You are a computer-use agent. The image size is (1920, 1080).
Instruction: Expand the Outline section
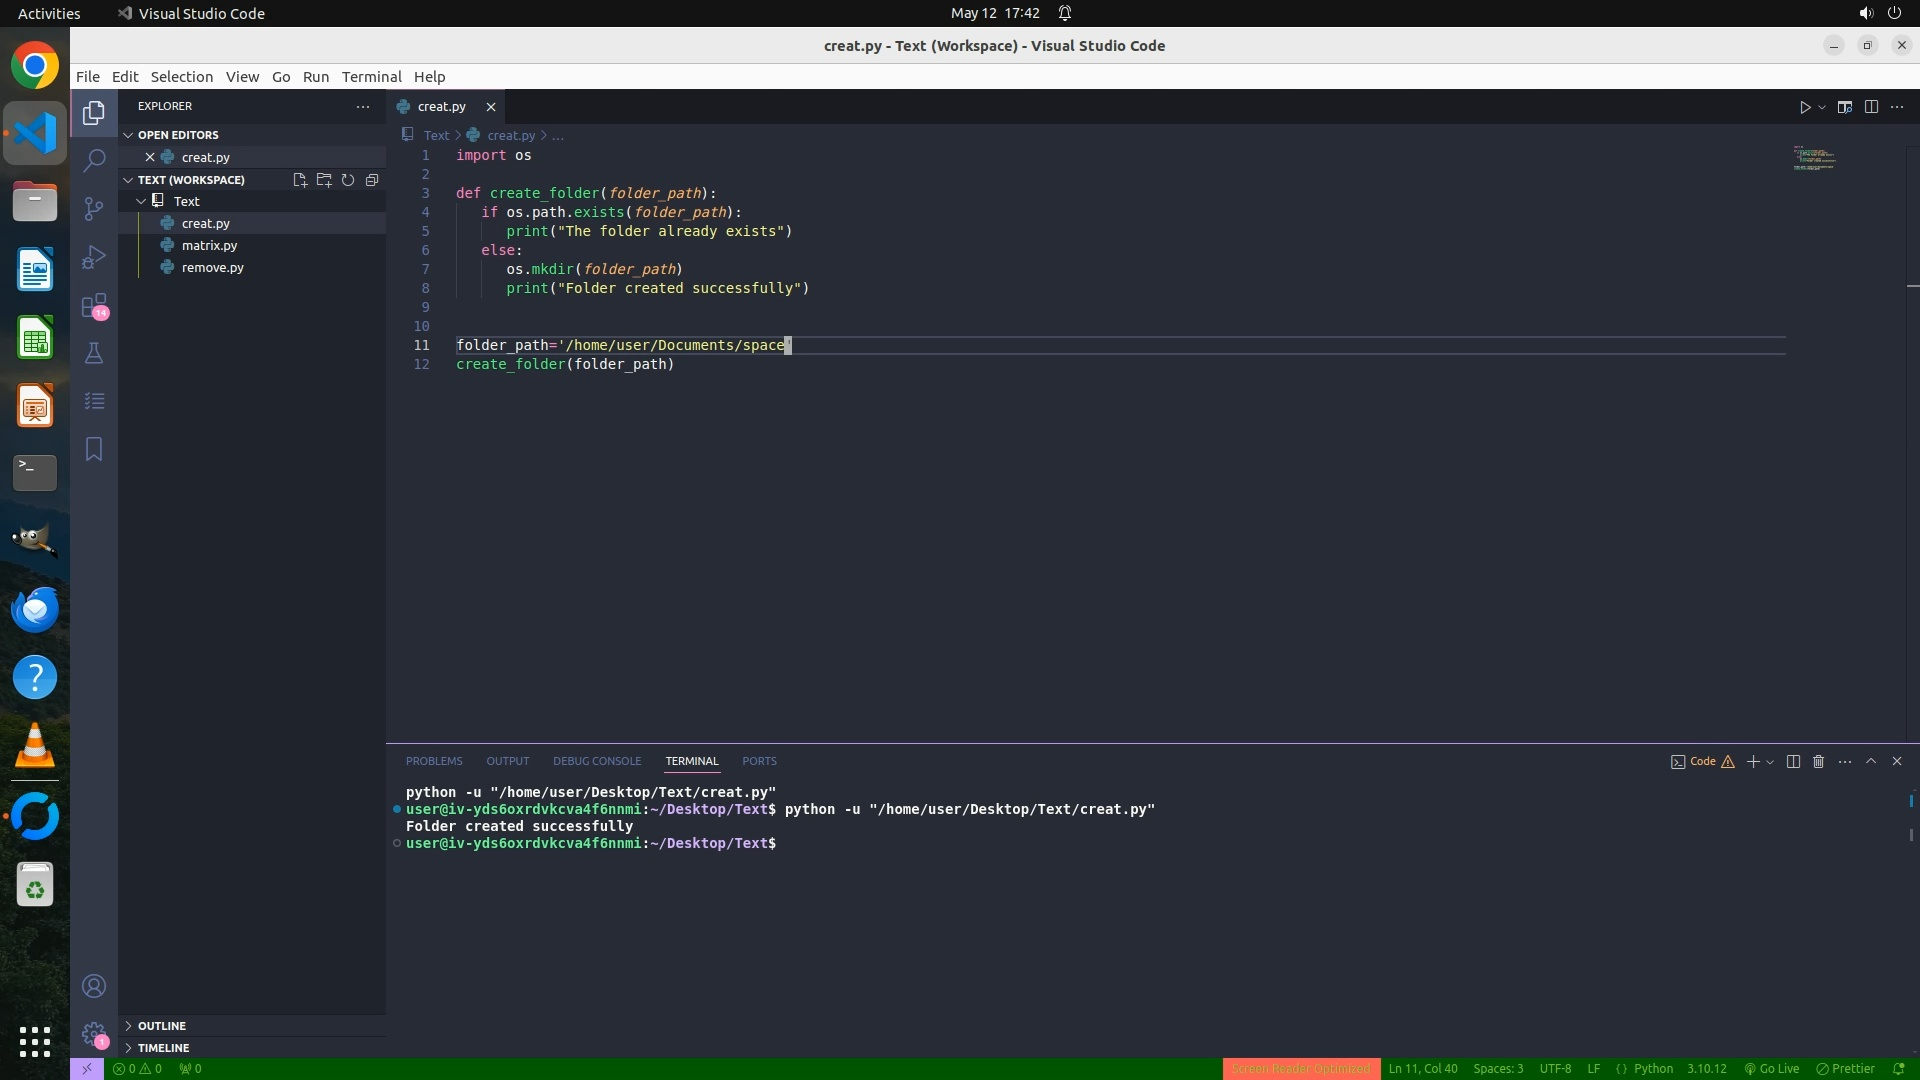click(x=161, y=1026)
